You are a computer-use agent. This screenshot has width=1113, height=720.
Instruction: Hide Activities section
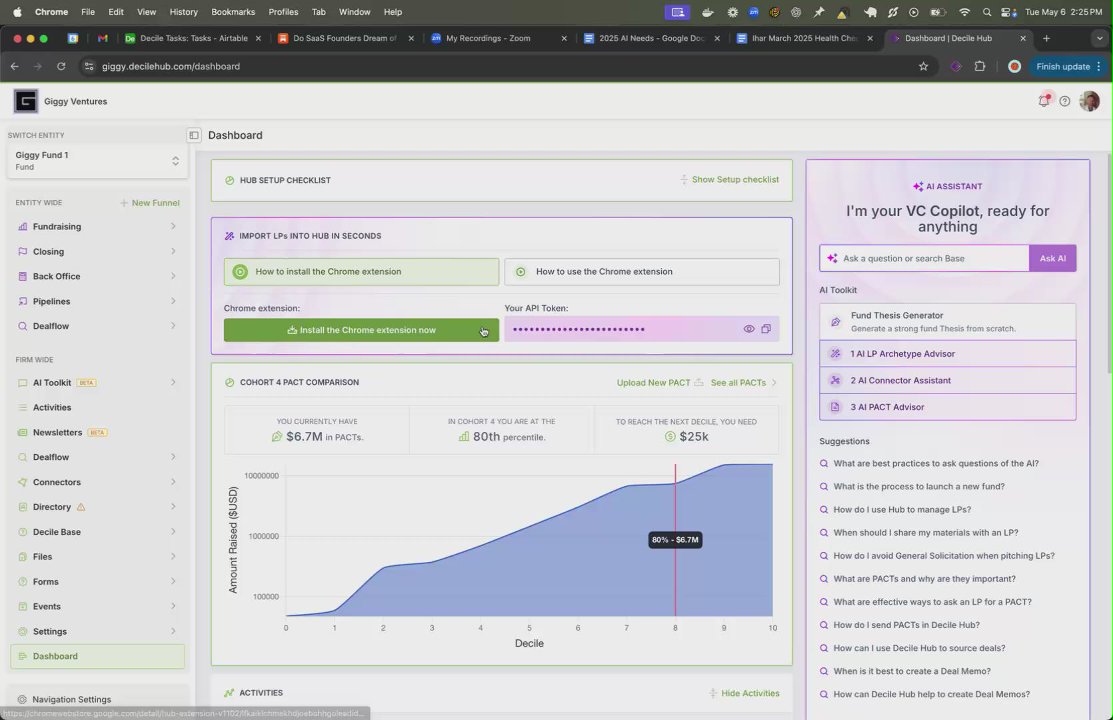(x=744, y=693)
